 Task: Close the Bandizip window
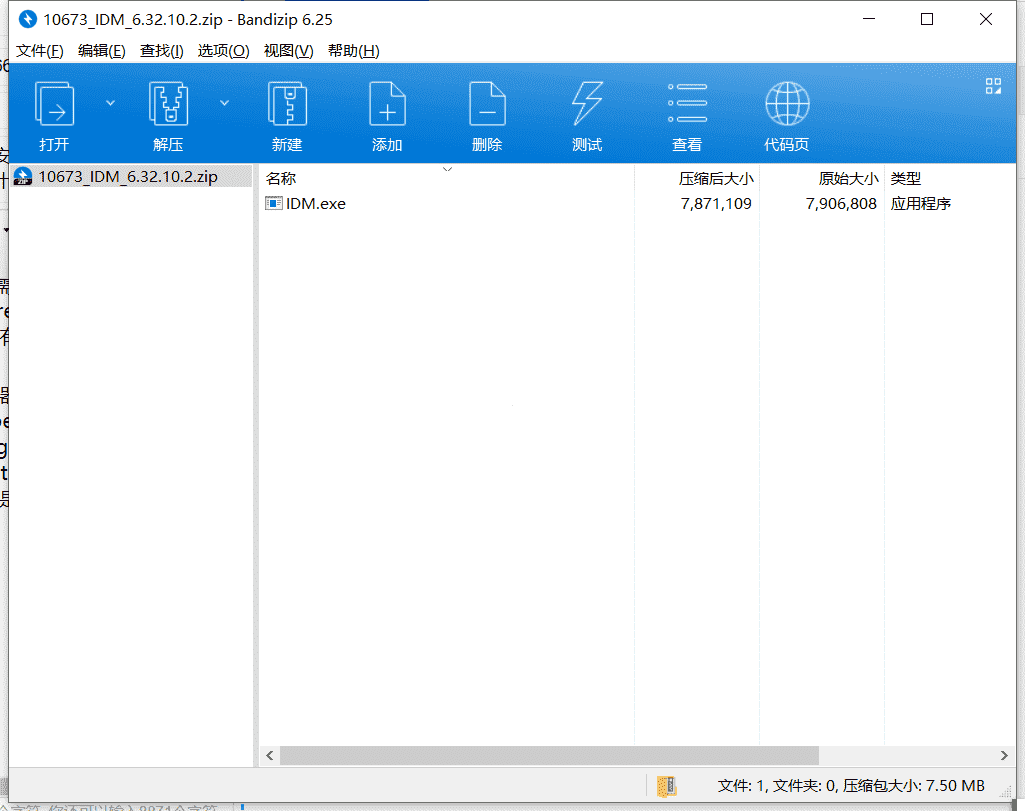pos(986,20)
